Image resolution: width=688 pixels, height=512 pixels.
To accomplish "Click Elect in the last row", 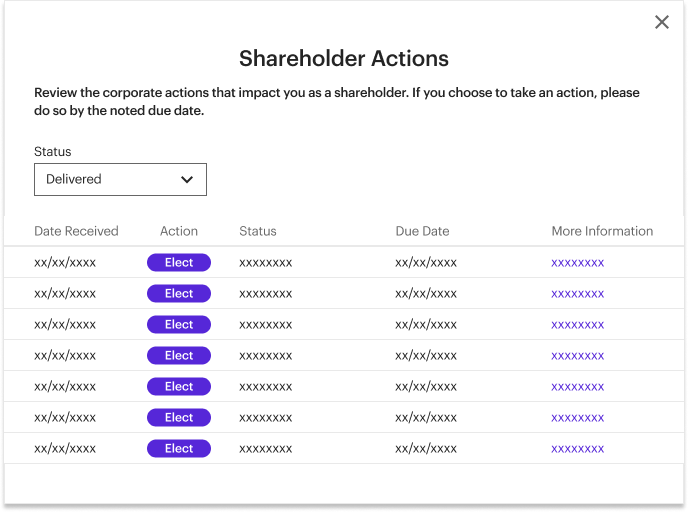I will pyautogui.click(x=179, y=449).
